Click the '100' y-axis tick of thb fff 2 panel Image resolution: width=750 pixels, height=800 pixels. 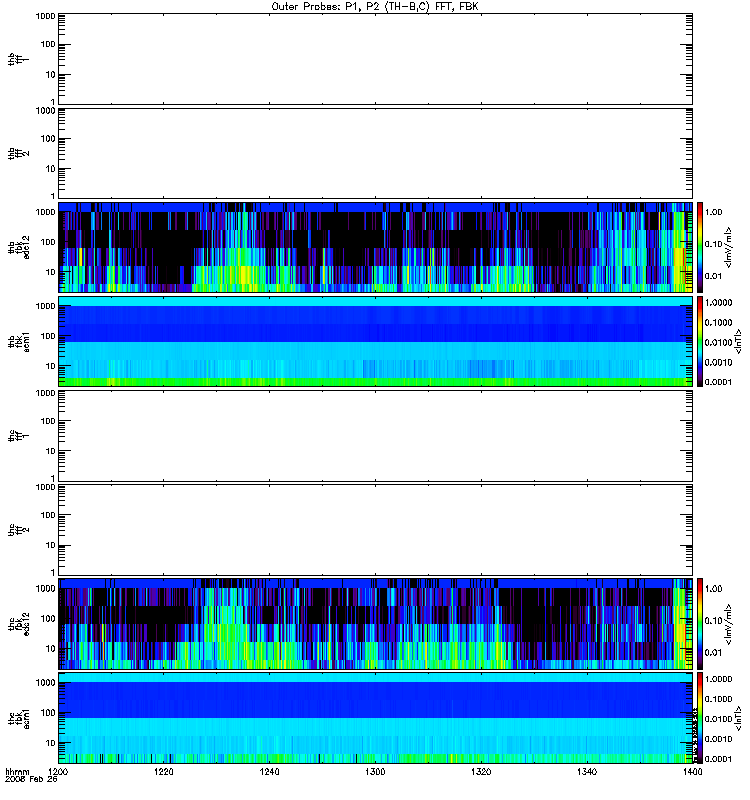coord(48,138)
